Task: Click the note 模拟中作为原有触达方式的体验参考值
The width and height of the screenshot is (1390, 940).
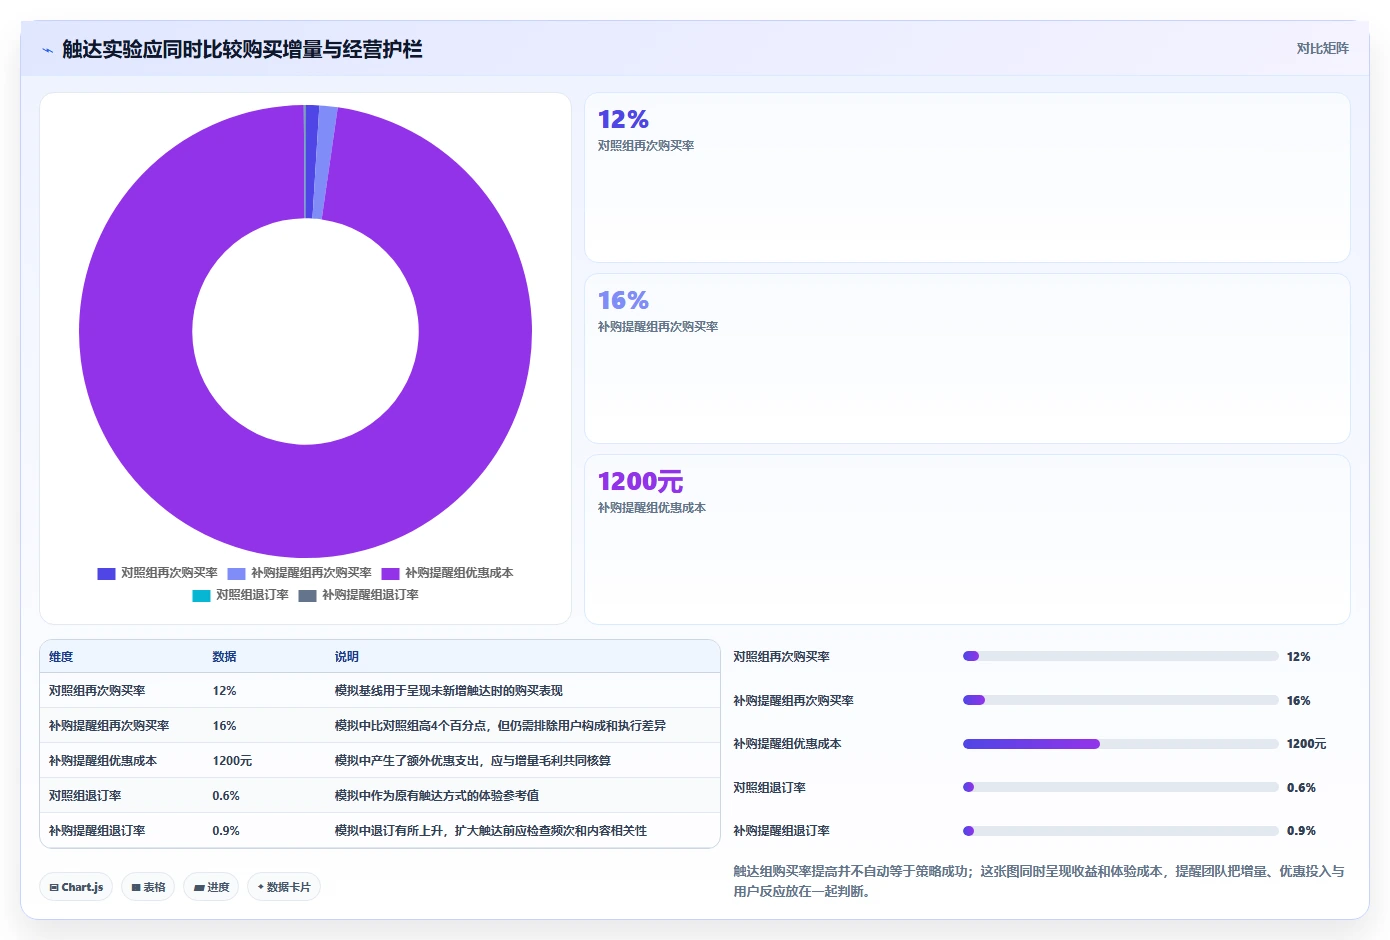Action: click(x=436, y=796)
